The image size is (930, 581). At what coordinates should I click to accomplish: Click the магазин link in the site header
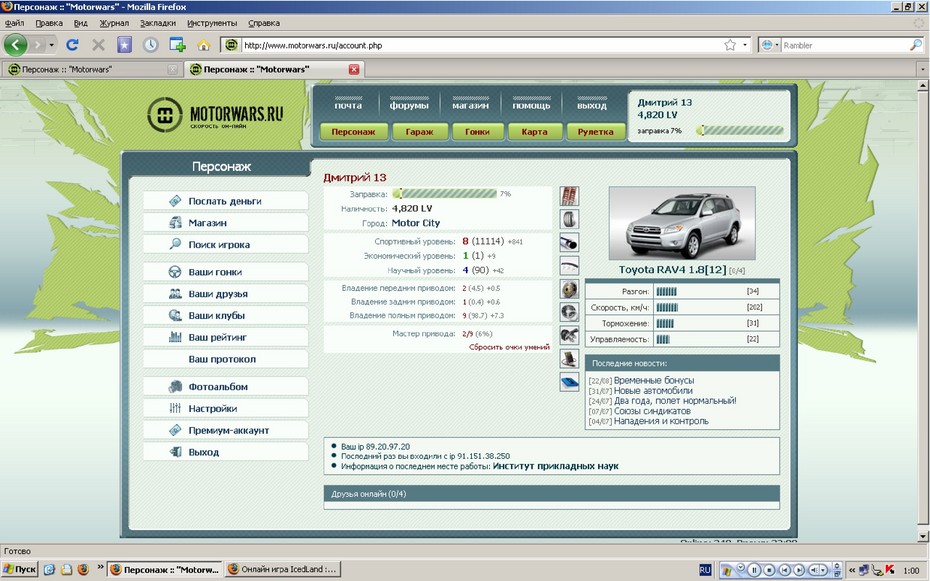470,106
